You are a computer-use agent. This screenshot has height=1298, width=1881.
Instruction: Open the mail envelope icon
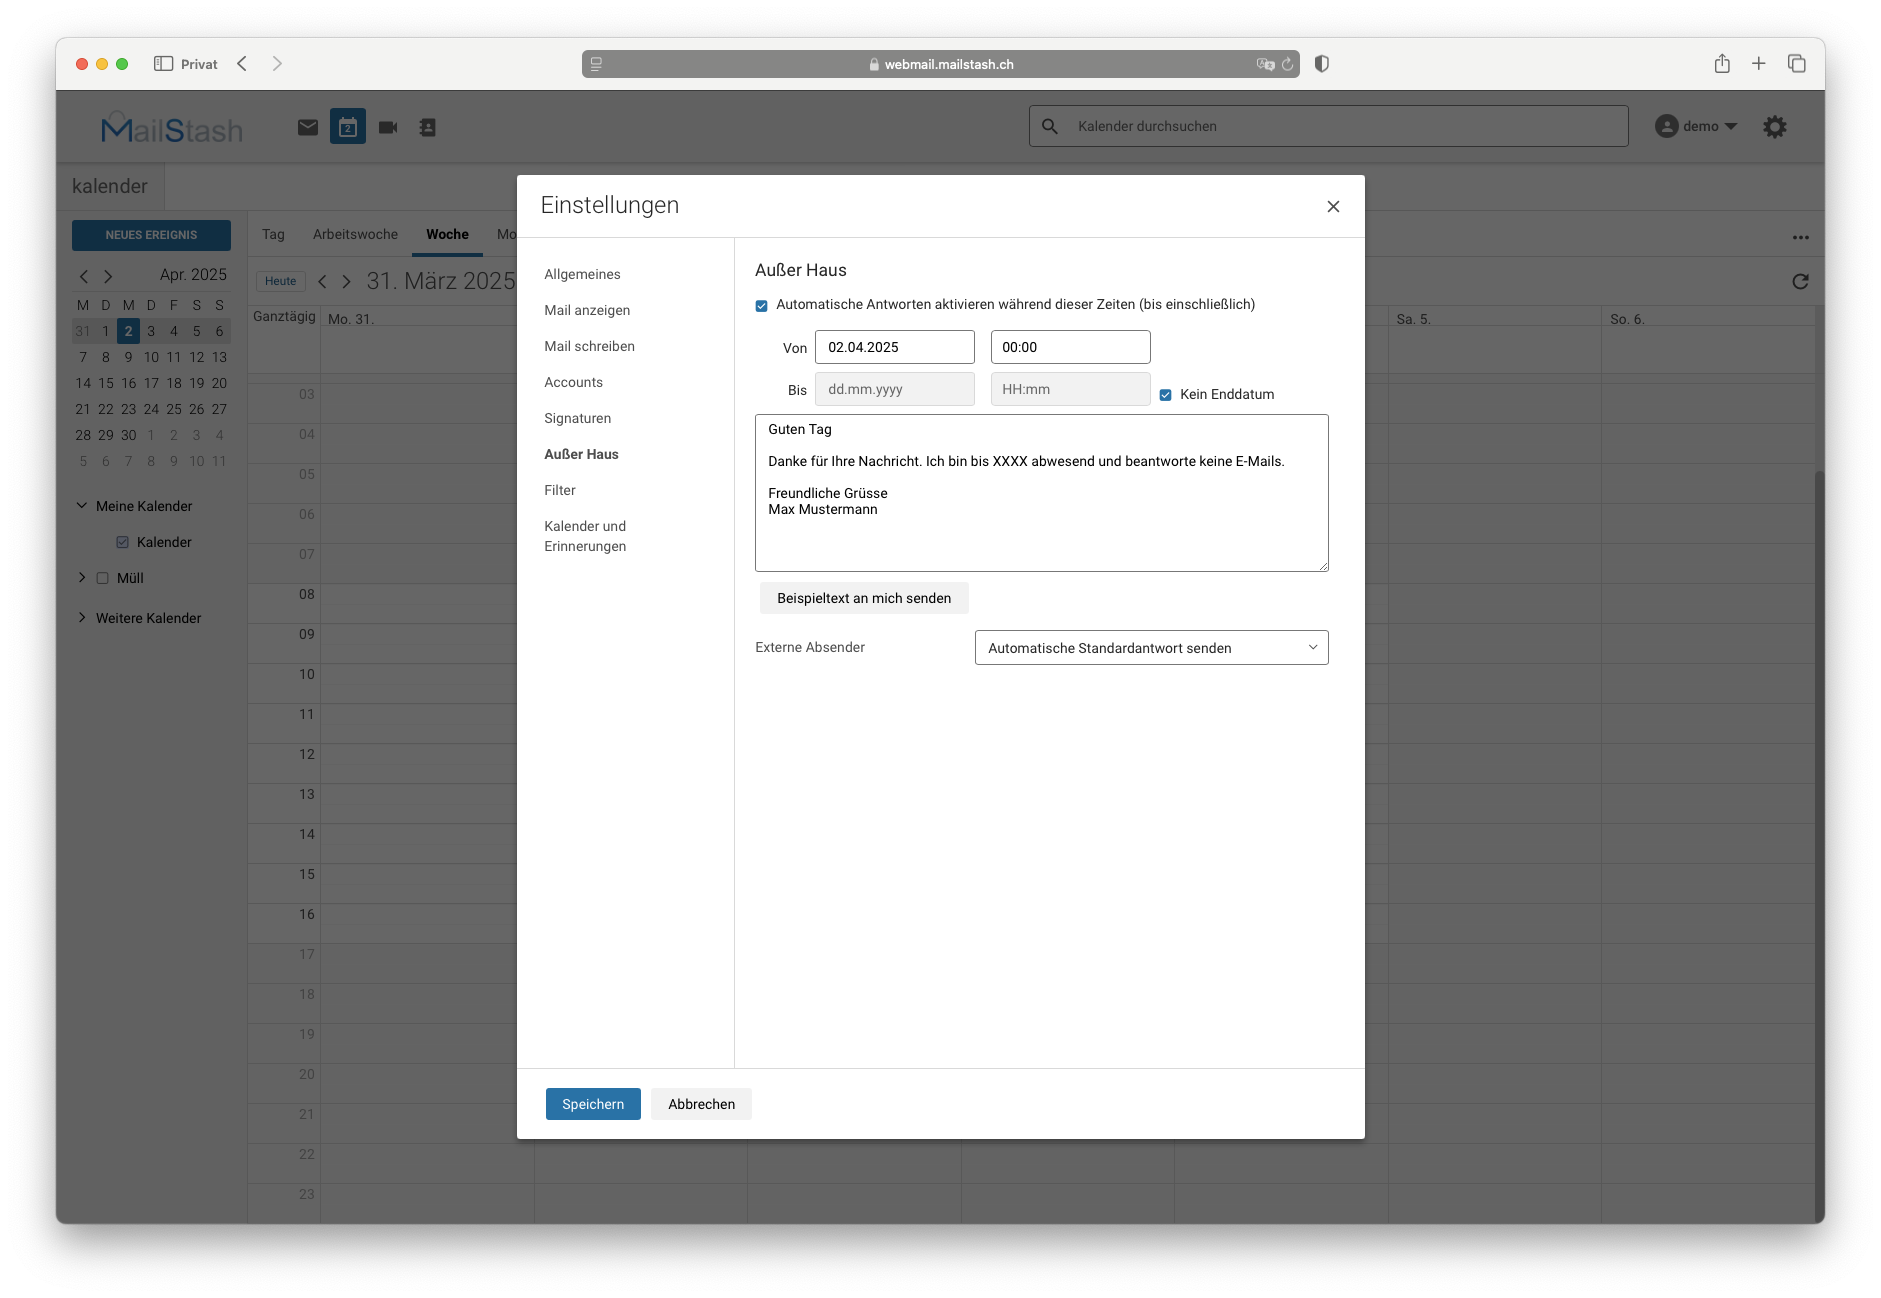click(308, 127)
